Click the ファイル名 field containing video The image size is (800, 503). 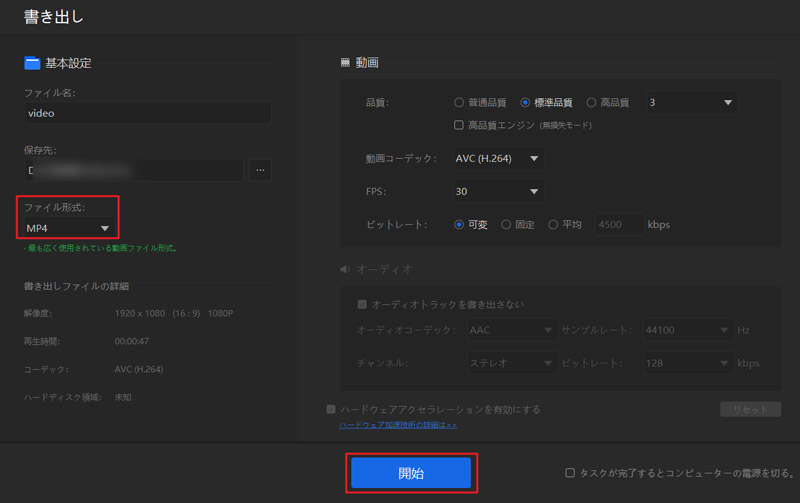coord(147,113)
